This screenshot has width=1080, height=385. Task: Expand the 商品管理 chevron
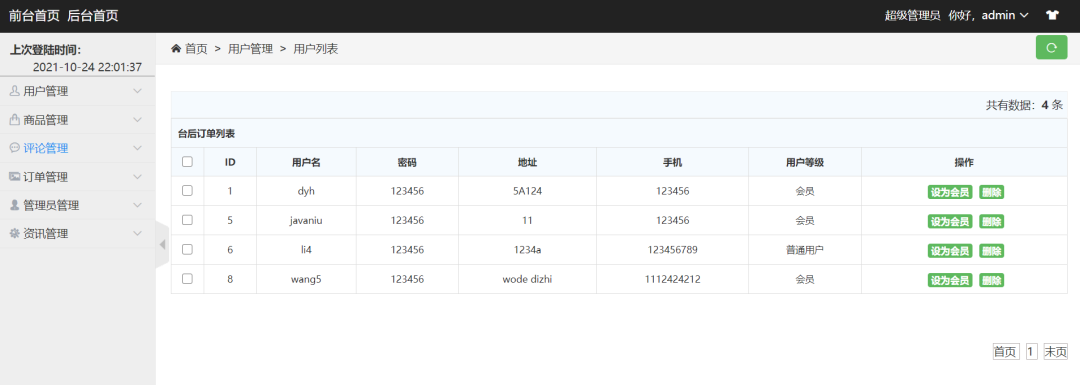[x=137, y=120]
